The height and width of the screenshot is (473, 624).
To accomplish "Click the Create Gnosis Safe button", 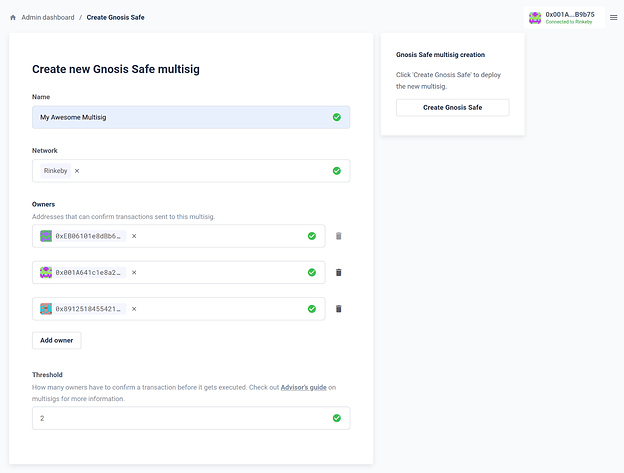I will (452, 107).
